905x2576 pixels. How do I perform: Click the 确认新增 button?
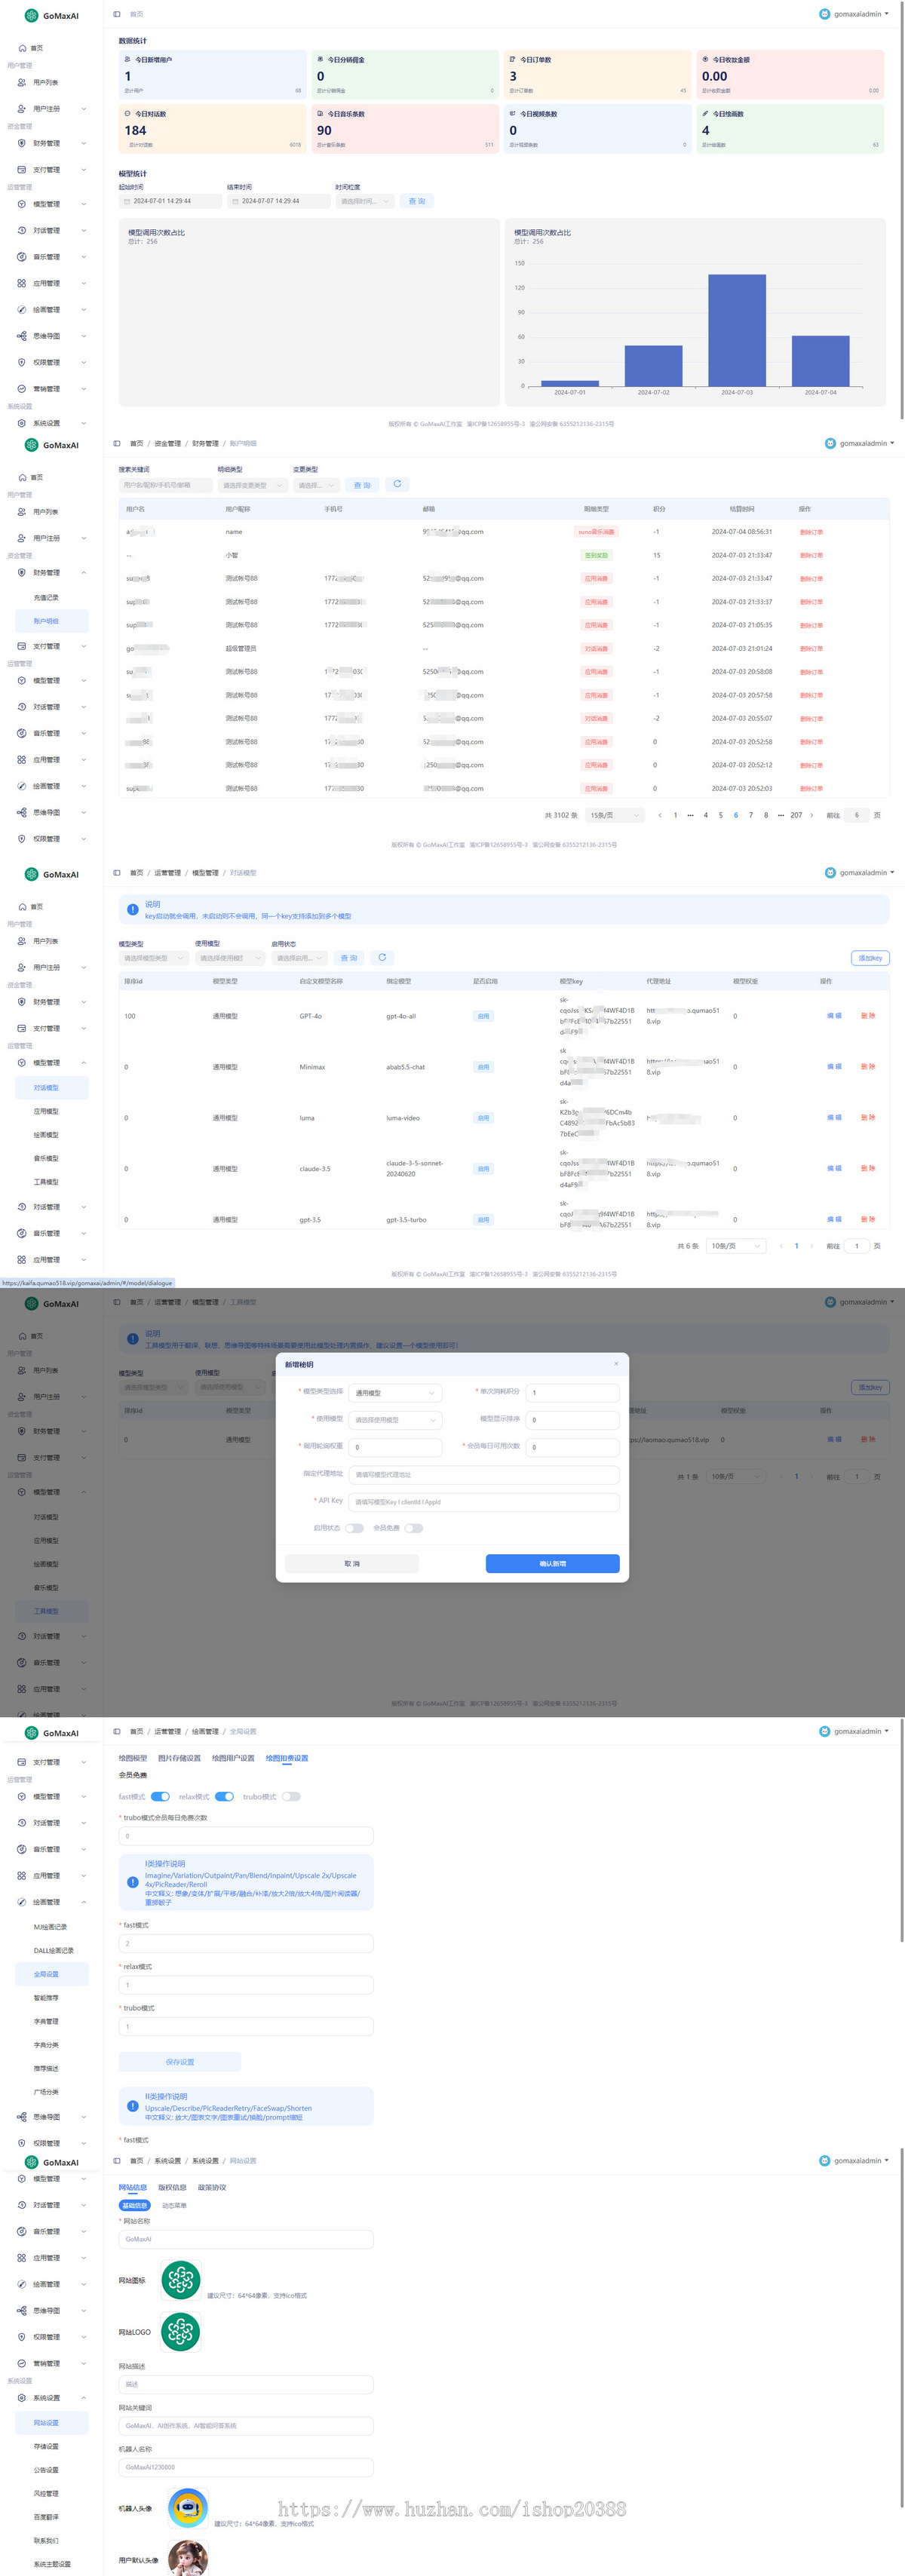tap(552, 1563)
